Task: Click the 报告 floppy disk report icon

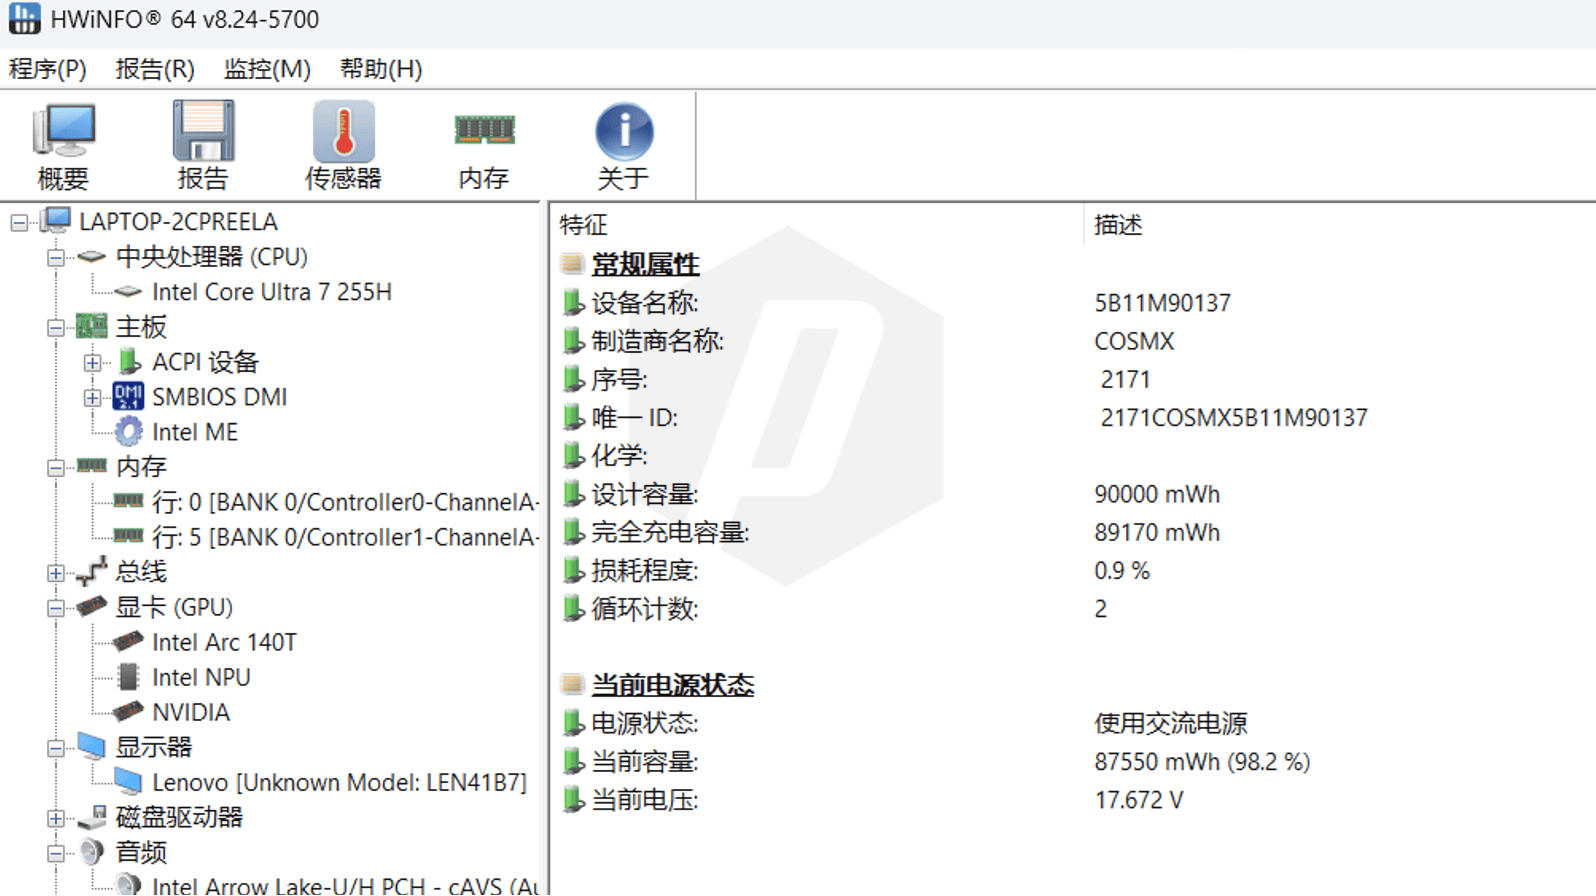Action: (203, 132)
